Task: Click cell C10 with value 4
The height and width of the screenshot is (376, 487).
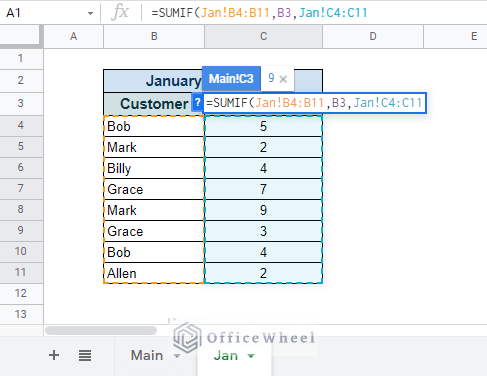Action: [x=263, y=252]
